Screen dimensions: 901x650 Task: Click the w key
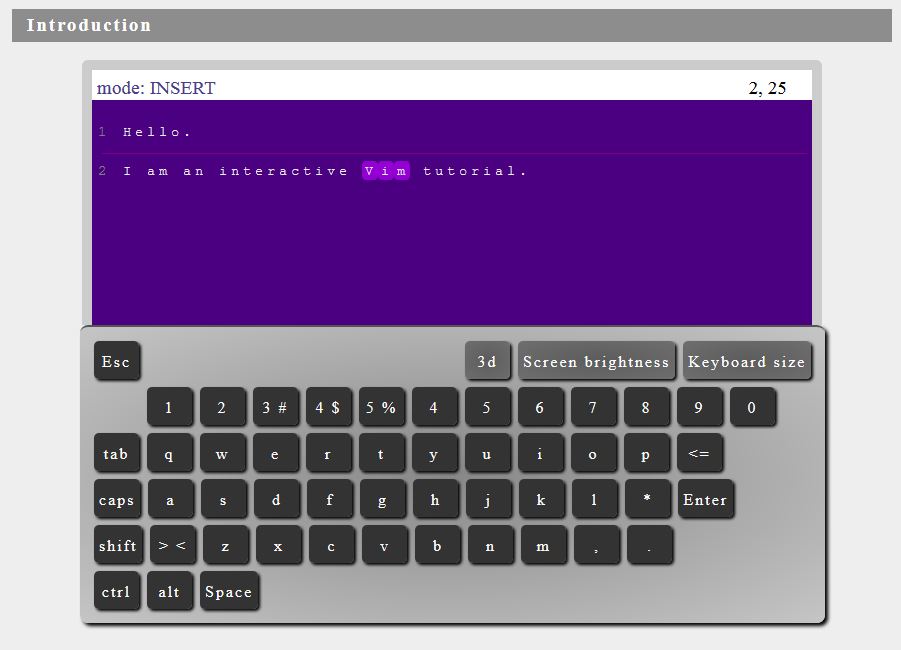[x=222, y=453]
